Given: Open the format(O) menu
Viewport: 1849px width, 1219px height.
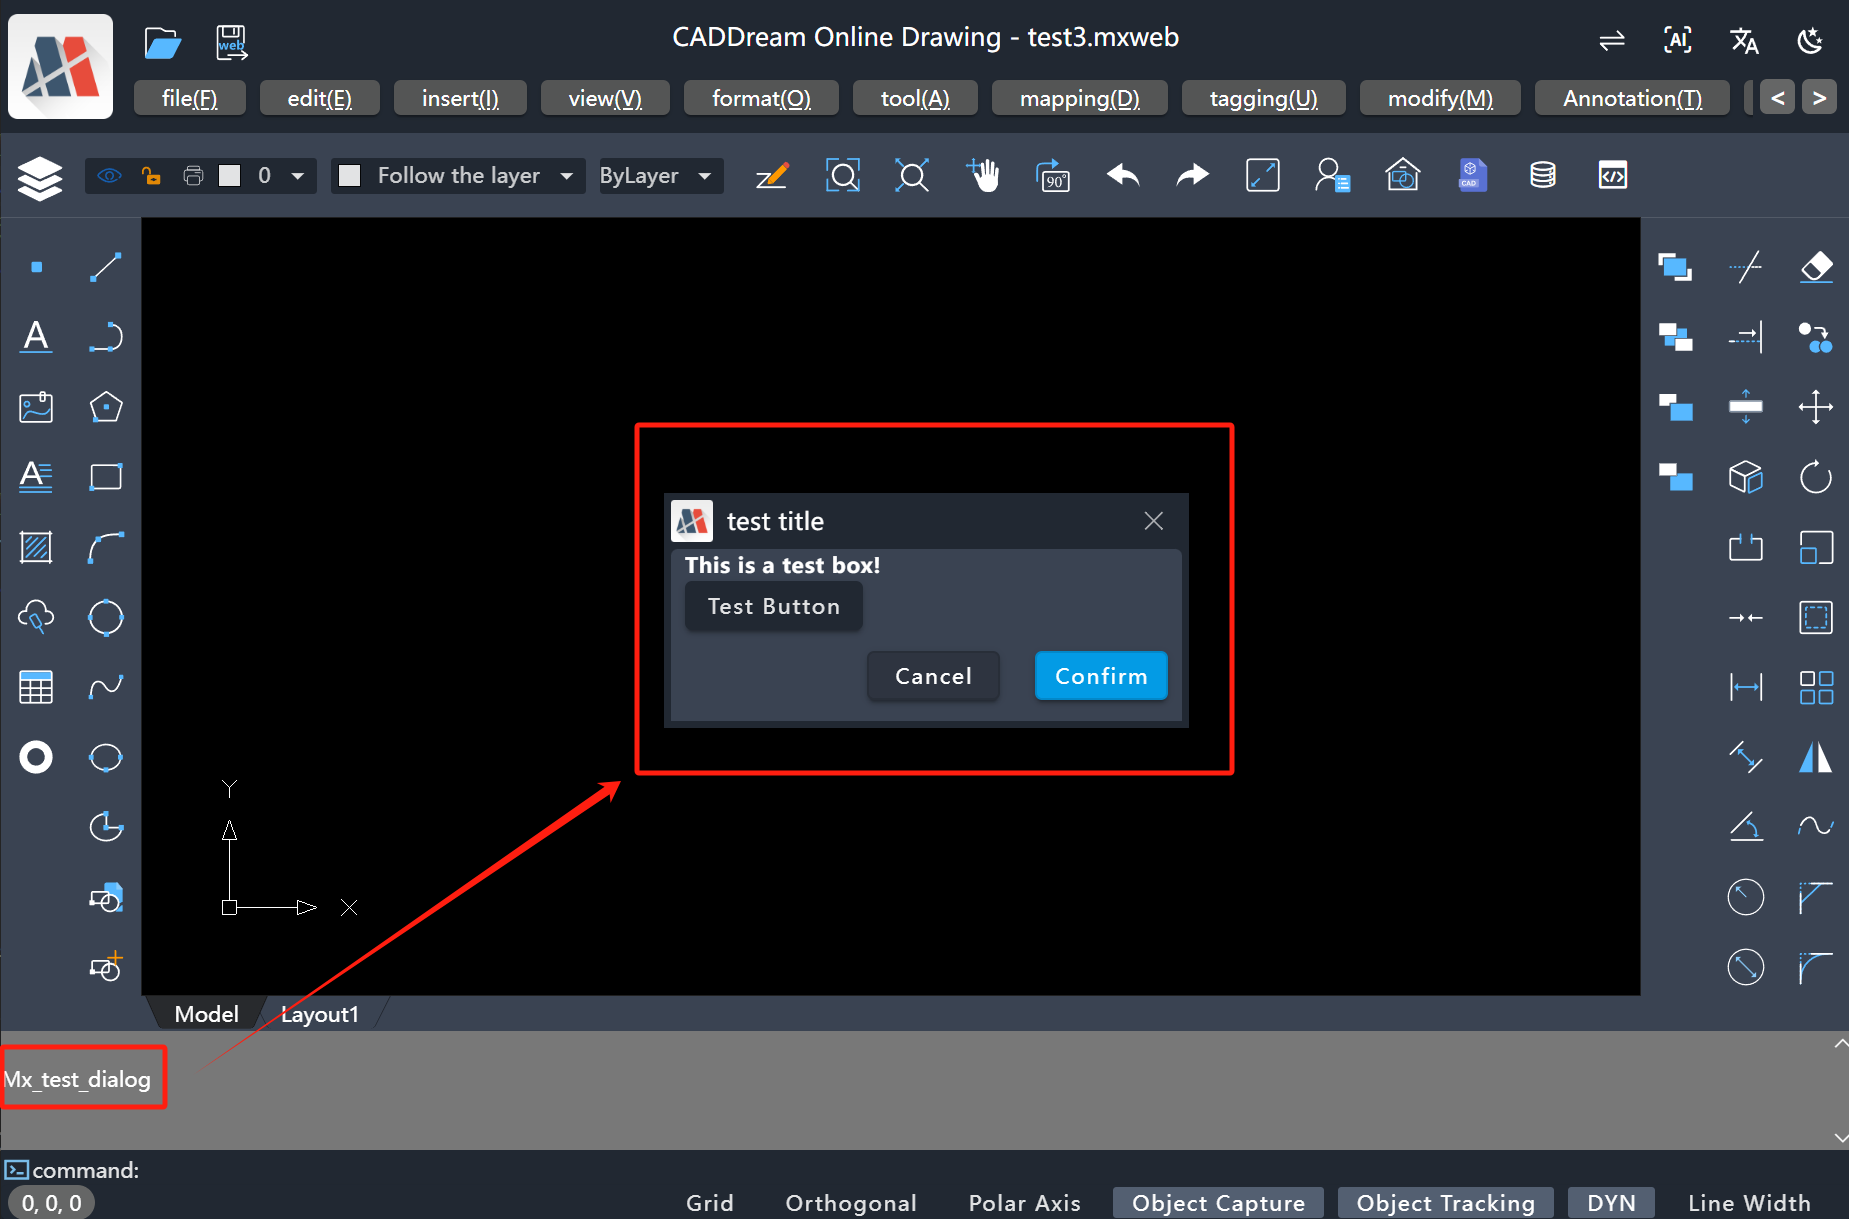Looking at the screenshot, I should (760, 98).
